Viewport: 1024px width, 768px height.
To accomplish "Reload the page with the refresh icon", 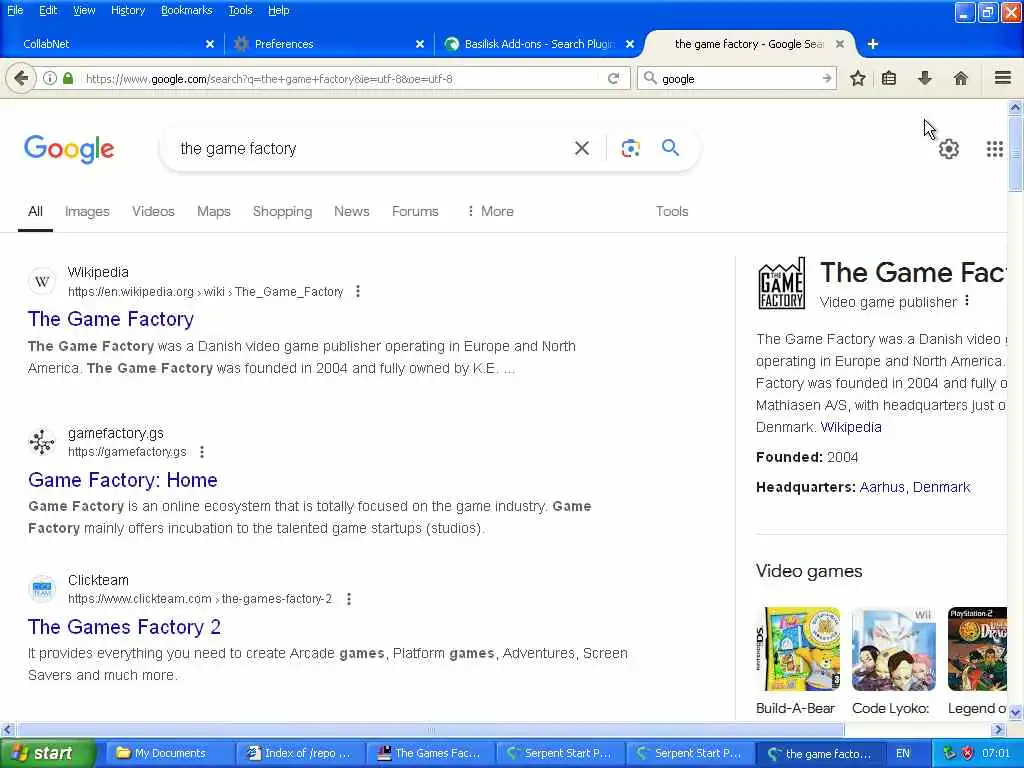I will (x=613, y=78).
